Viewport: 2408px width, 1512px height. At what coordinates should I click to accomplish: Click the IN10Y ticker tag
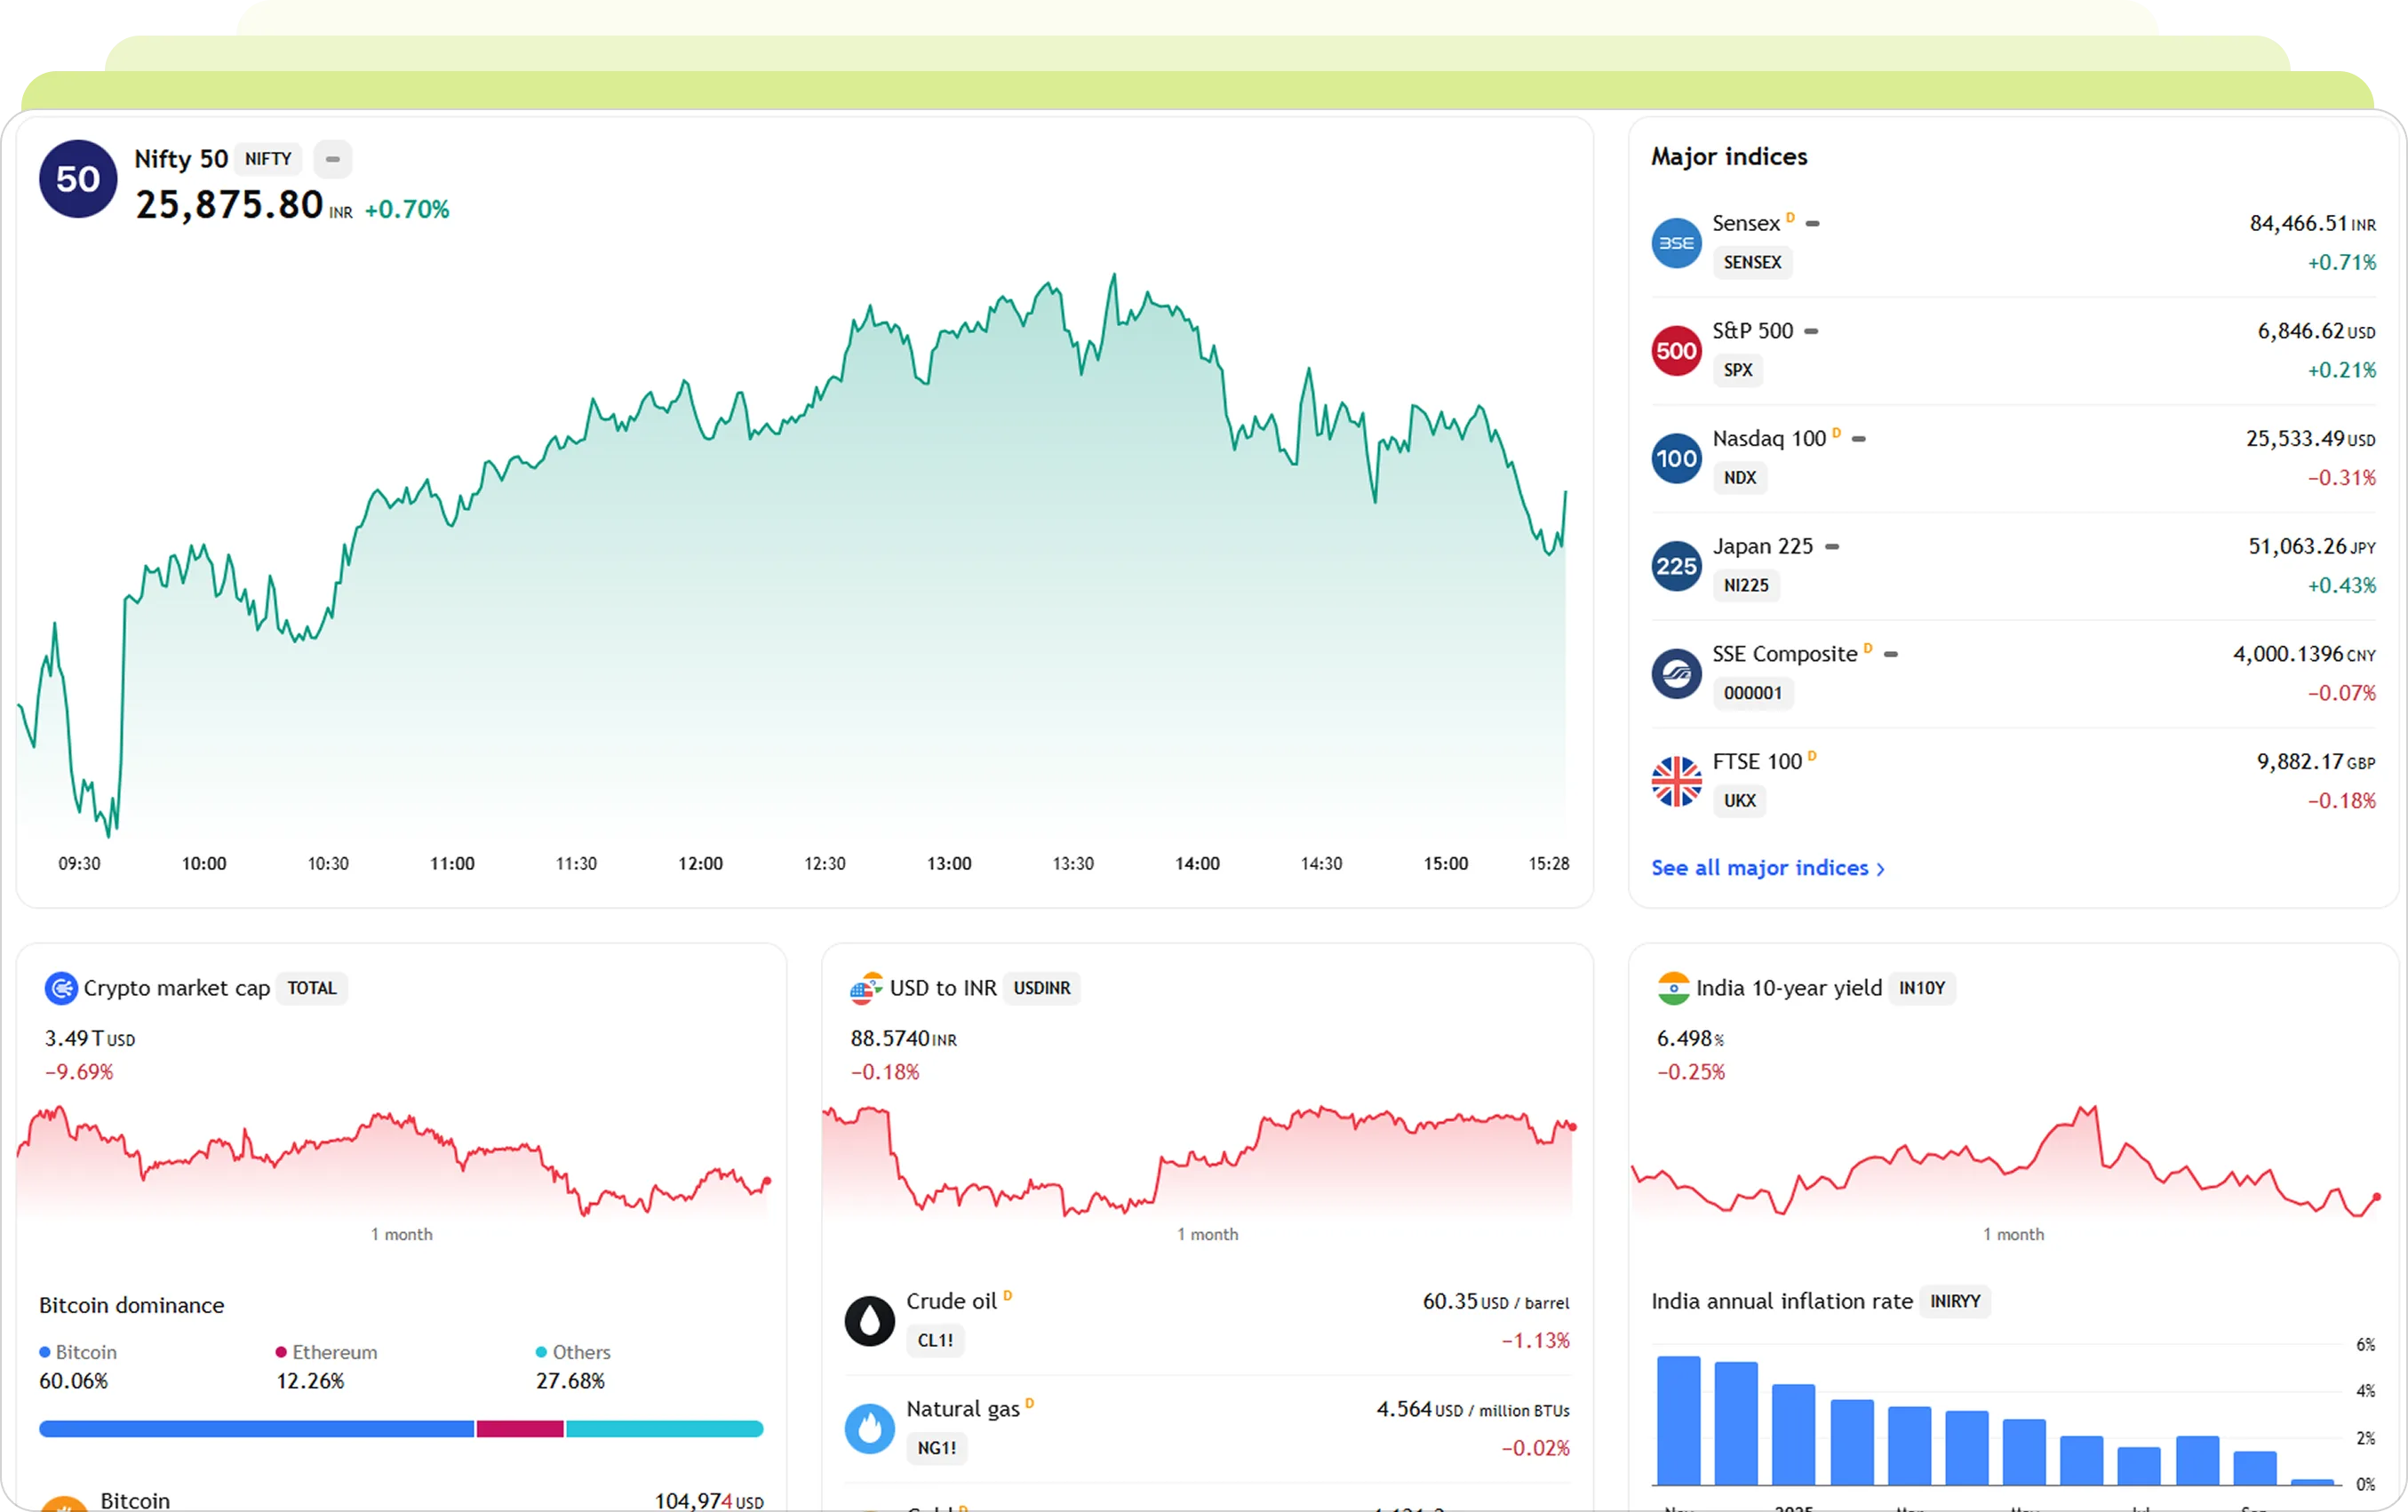[x=1921, y=988]
